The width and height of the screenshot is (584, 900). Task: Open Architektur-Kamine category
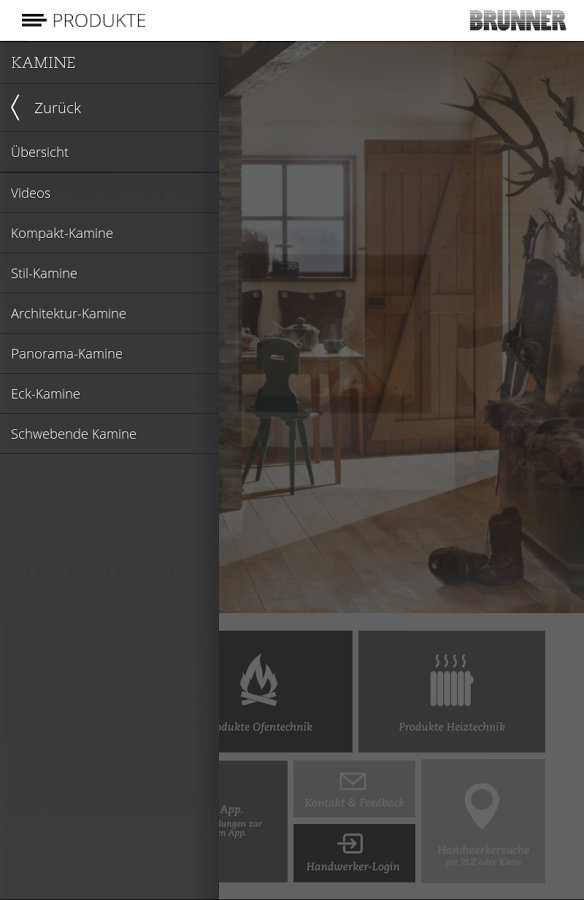(109, 313)
